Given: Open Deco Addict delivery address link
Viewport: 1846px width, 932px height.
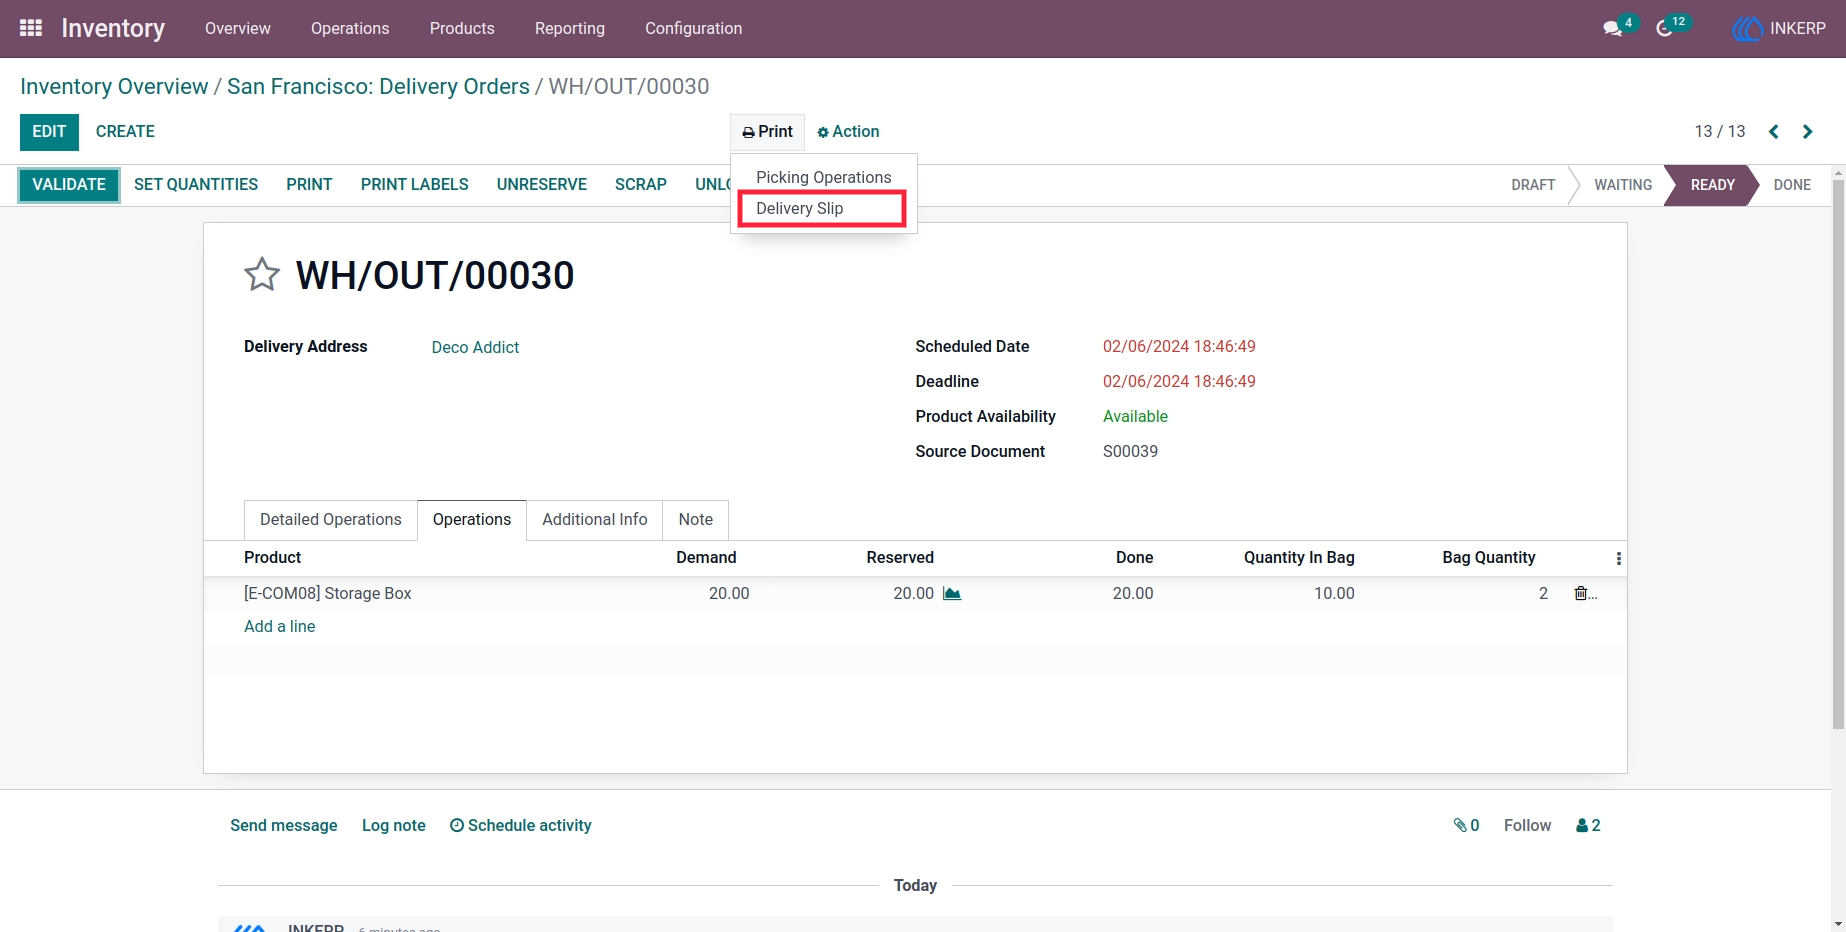Looking at the screenshot, I should tap(475, 347).
